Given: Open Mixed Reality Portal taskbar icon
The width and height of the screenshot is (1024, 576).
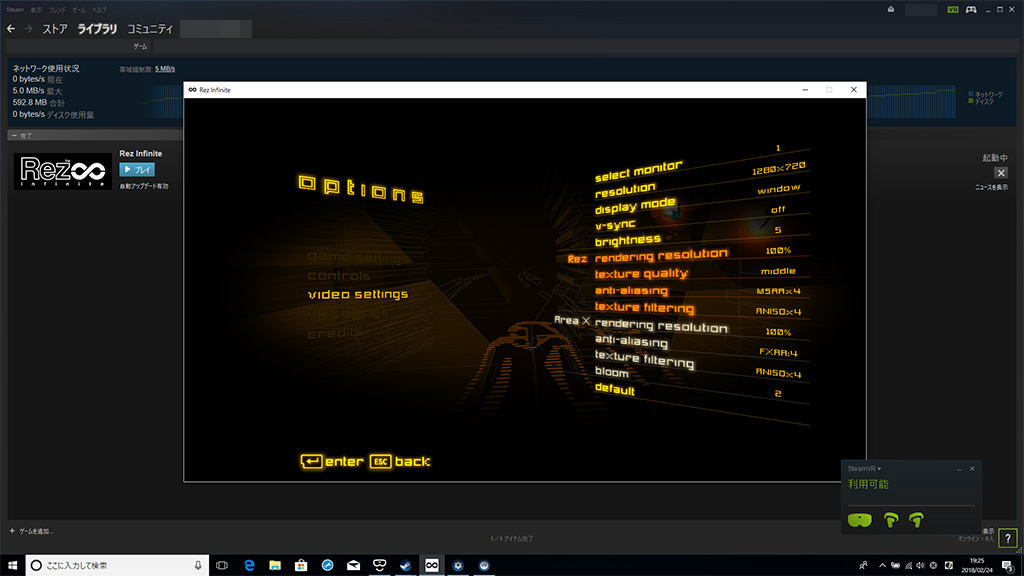Looking at the screenshot, I should (379, 566).
